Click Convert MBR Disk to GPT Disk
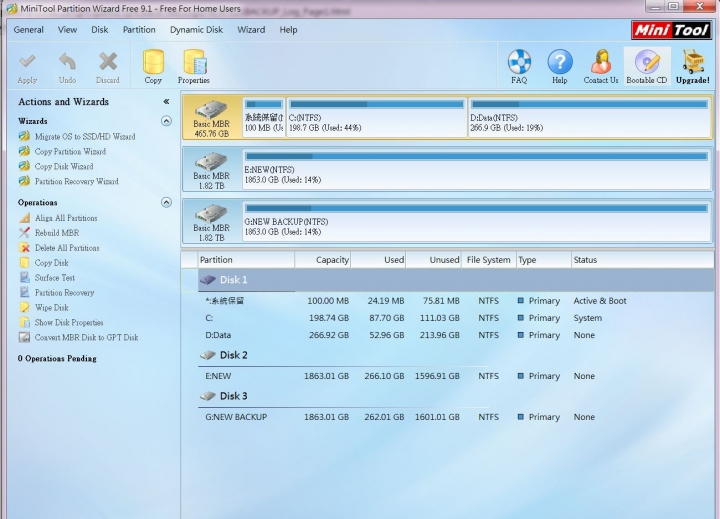This screenshot has width=720, height=519. tap(86, 338)
